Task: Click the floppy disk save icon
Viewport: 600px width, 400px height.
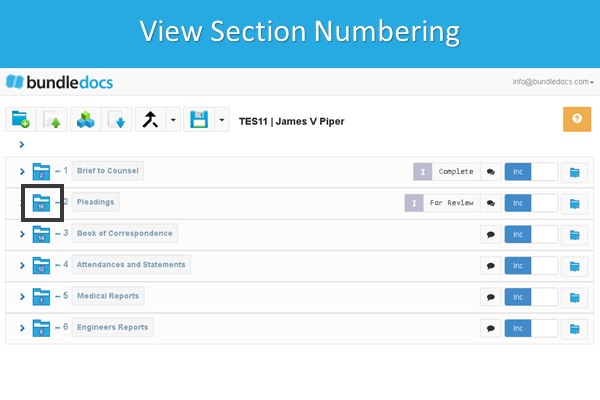Action: [x=199, y=120]
